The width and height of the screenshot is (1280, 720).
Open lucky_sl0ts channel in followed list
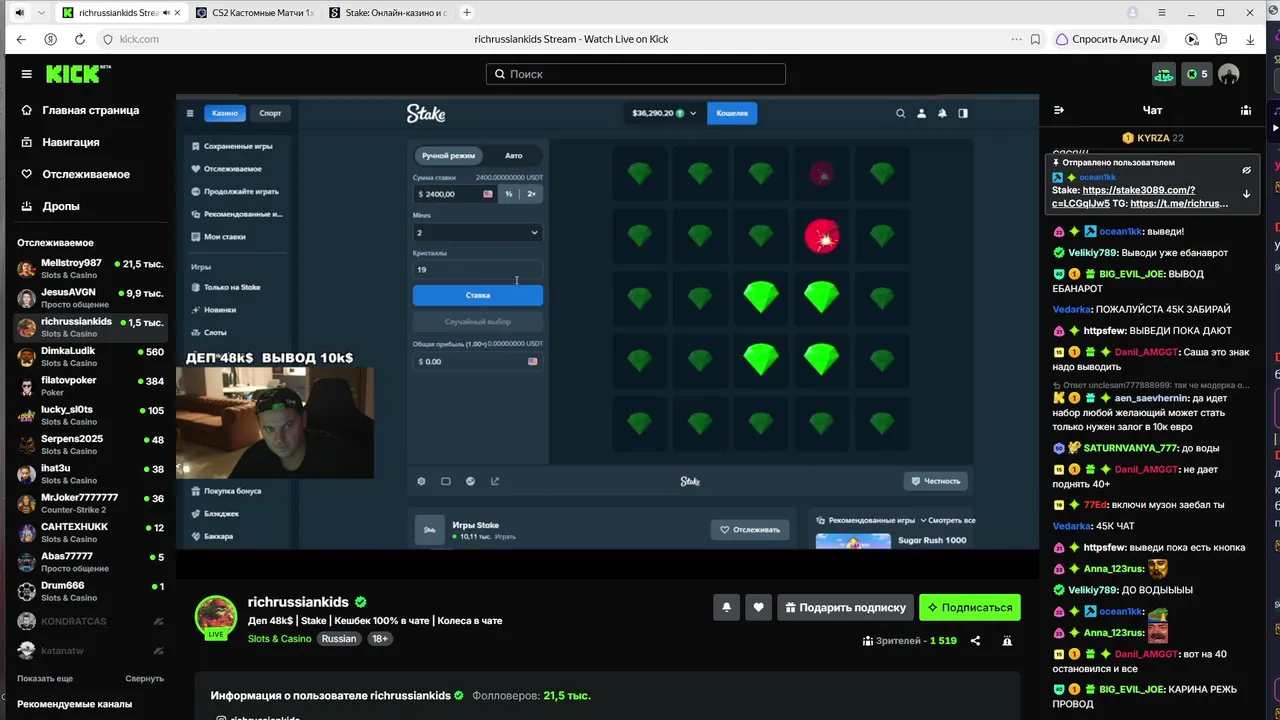click(x=90, y=415)
